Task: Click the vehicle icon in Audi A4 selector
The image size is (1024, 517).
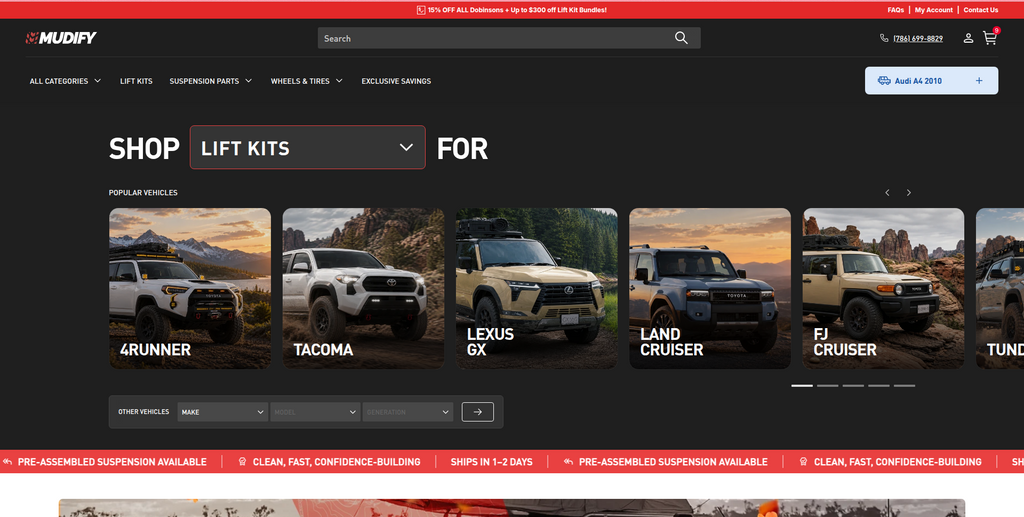Action: 884,81
